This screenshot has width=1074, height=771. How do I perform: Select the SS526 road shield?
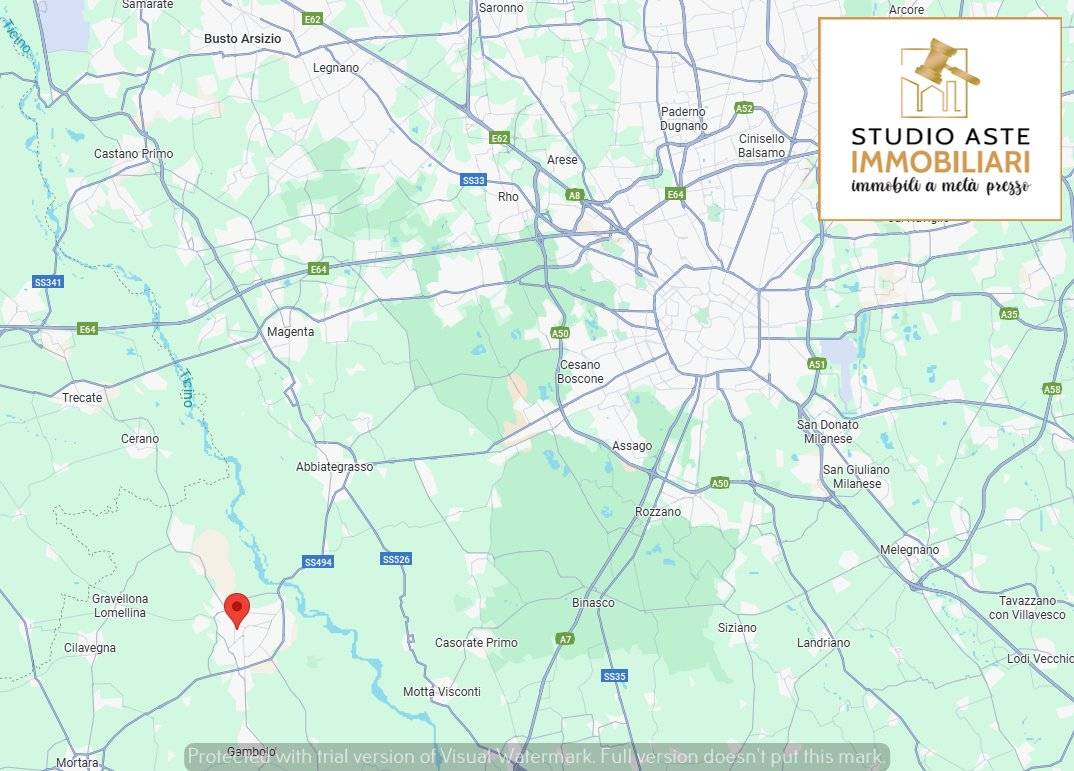(x=396, y=559)
